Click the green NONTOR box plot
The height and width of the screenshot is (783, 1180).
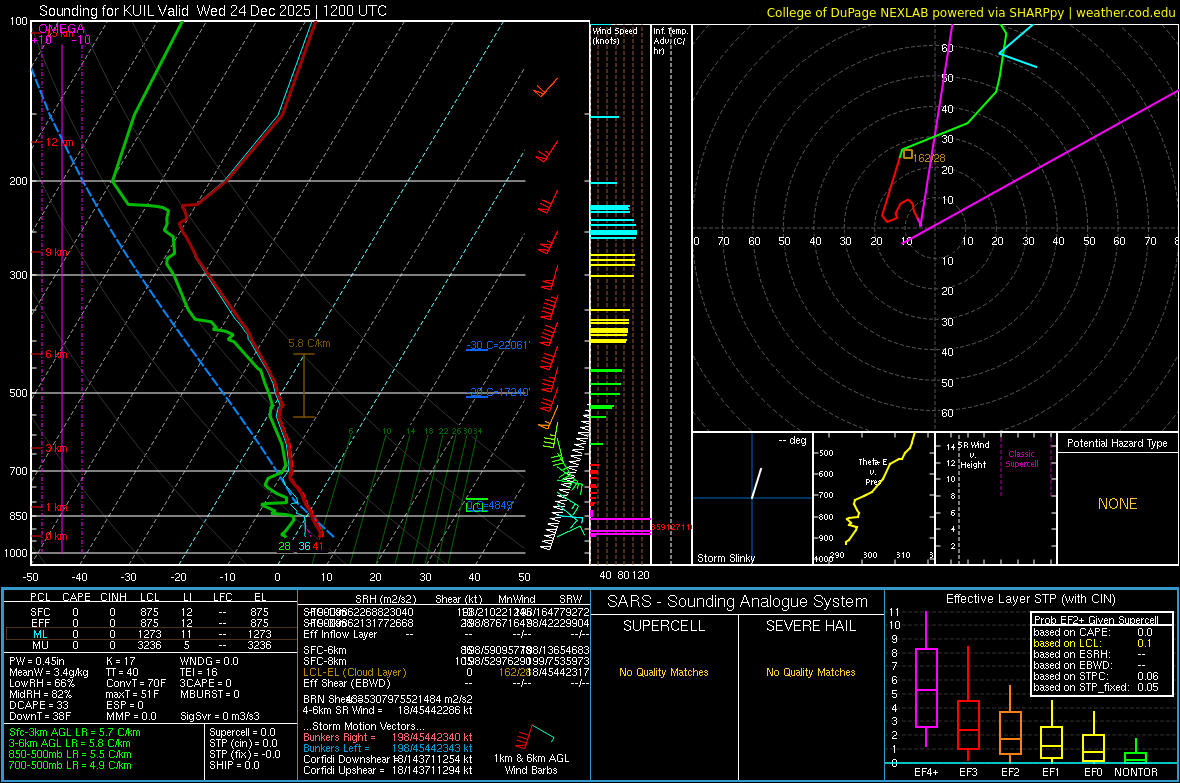(x=1136, y=753)
